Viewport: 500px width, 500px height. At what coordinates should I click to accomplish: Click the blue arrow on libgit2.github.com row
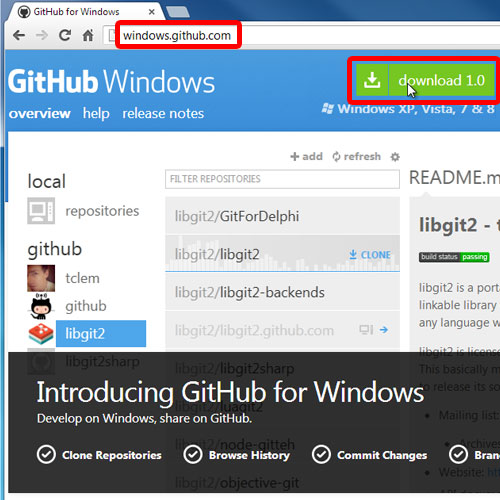pos(384,330)
